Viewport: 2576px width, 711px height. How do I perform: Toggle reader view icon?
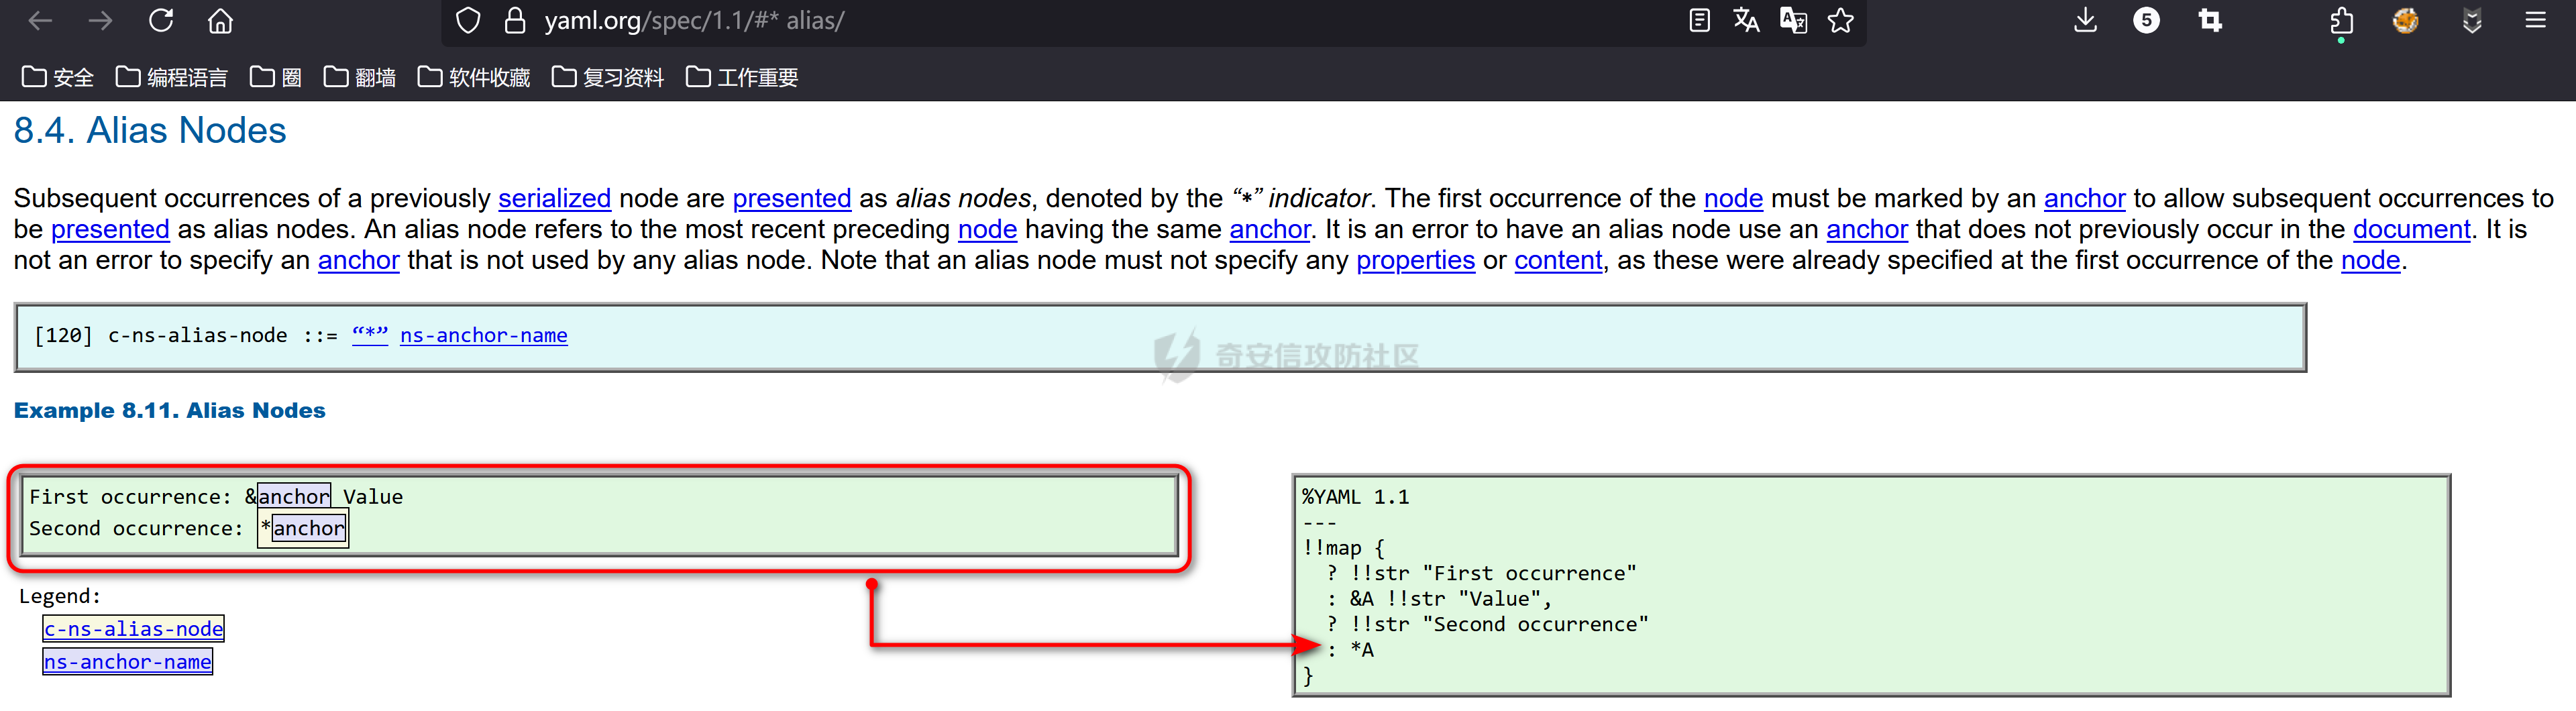pos(1699,20)
